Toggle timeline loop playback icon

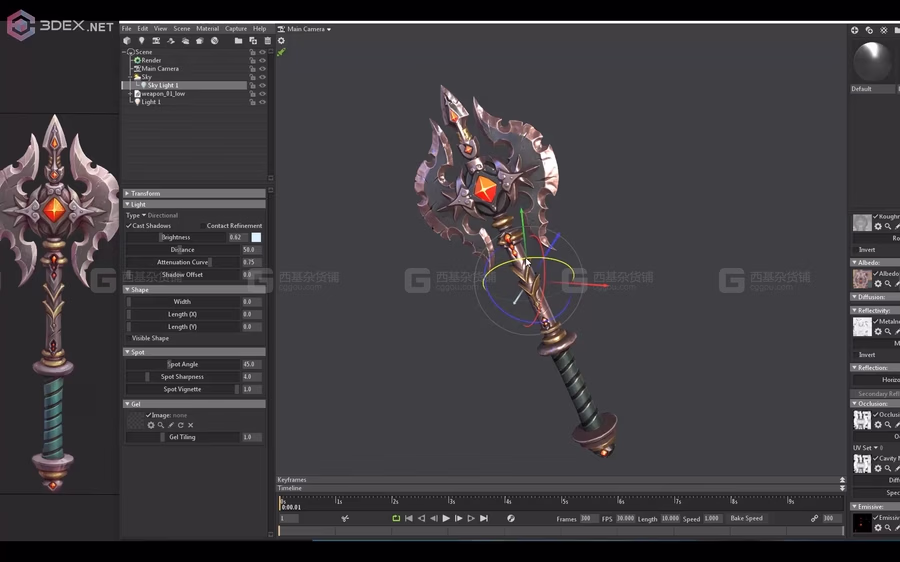pyautogui.click(x=396, y=518)
